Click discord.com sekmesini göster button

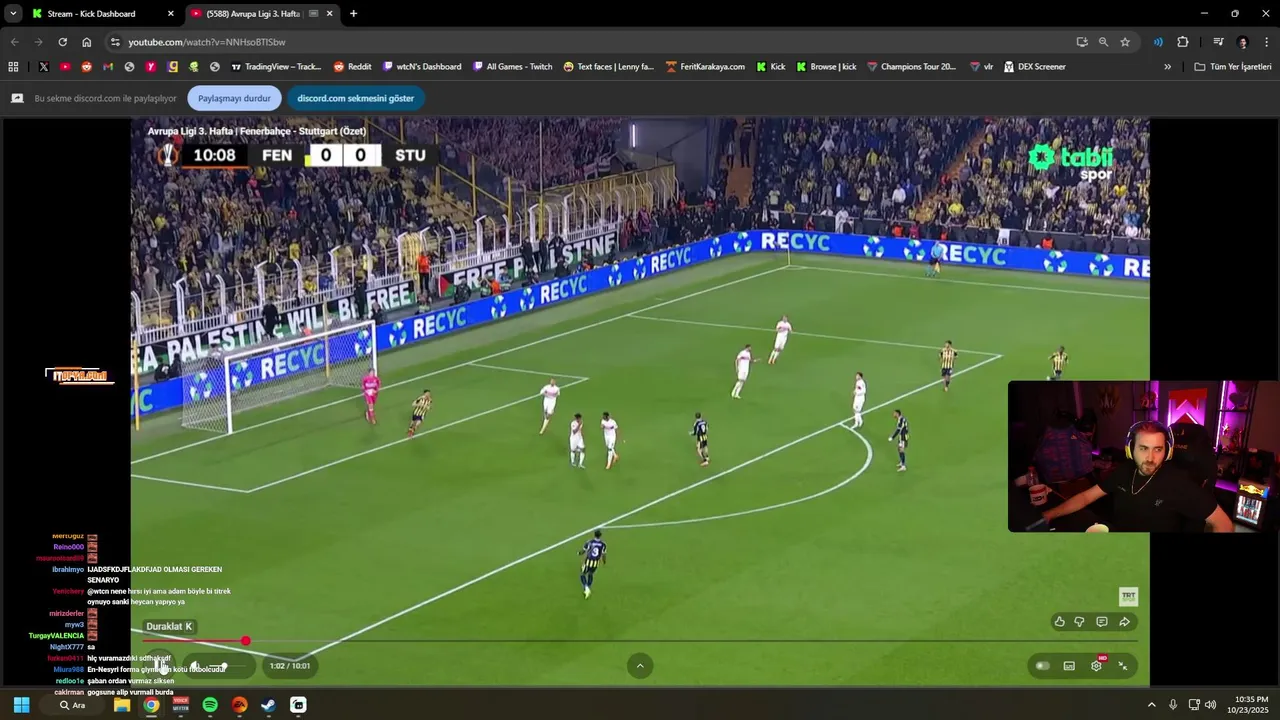(x=355, y=98)
